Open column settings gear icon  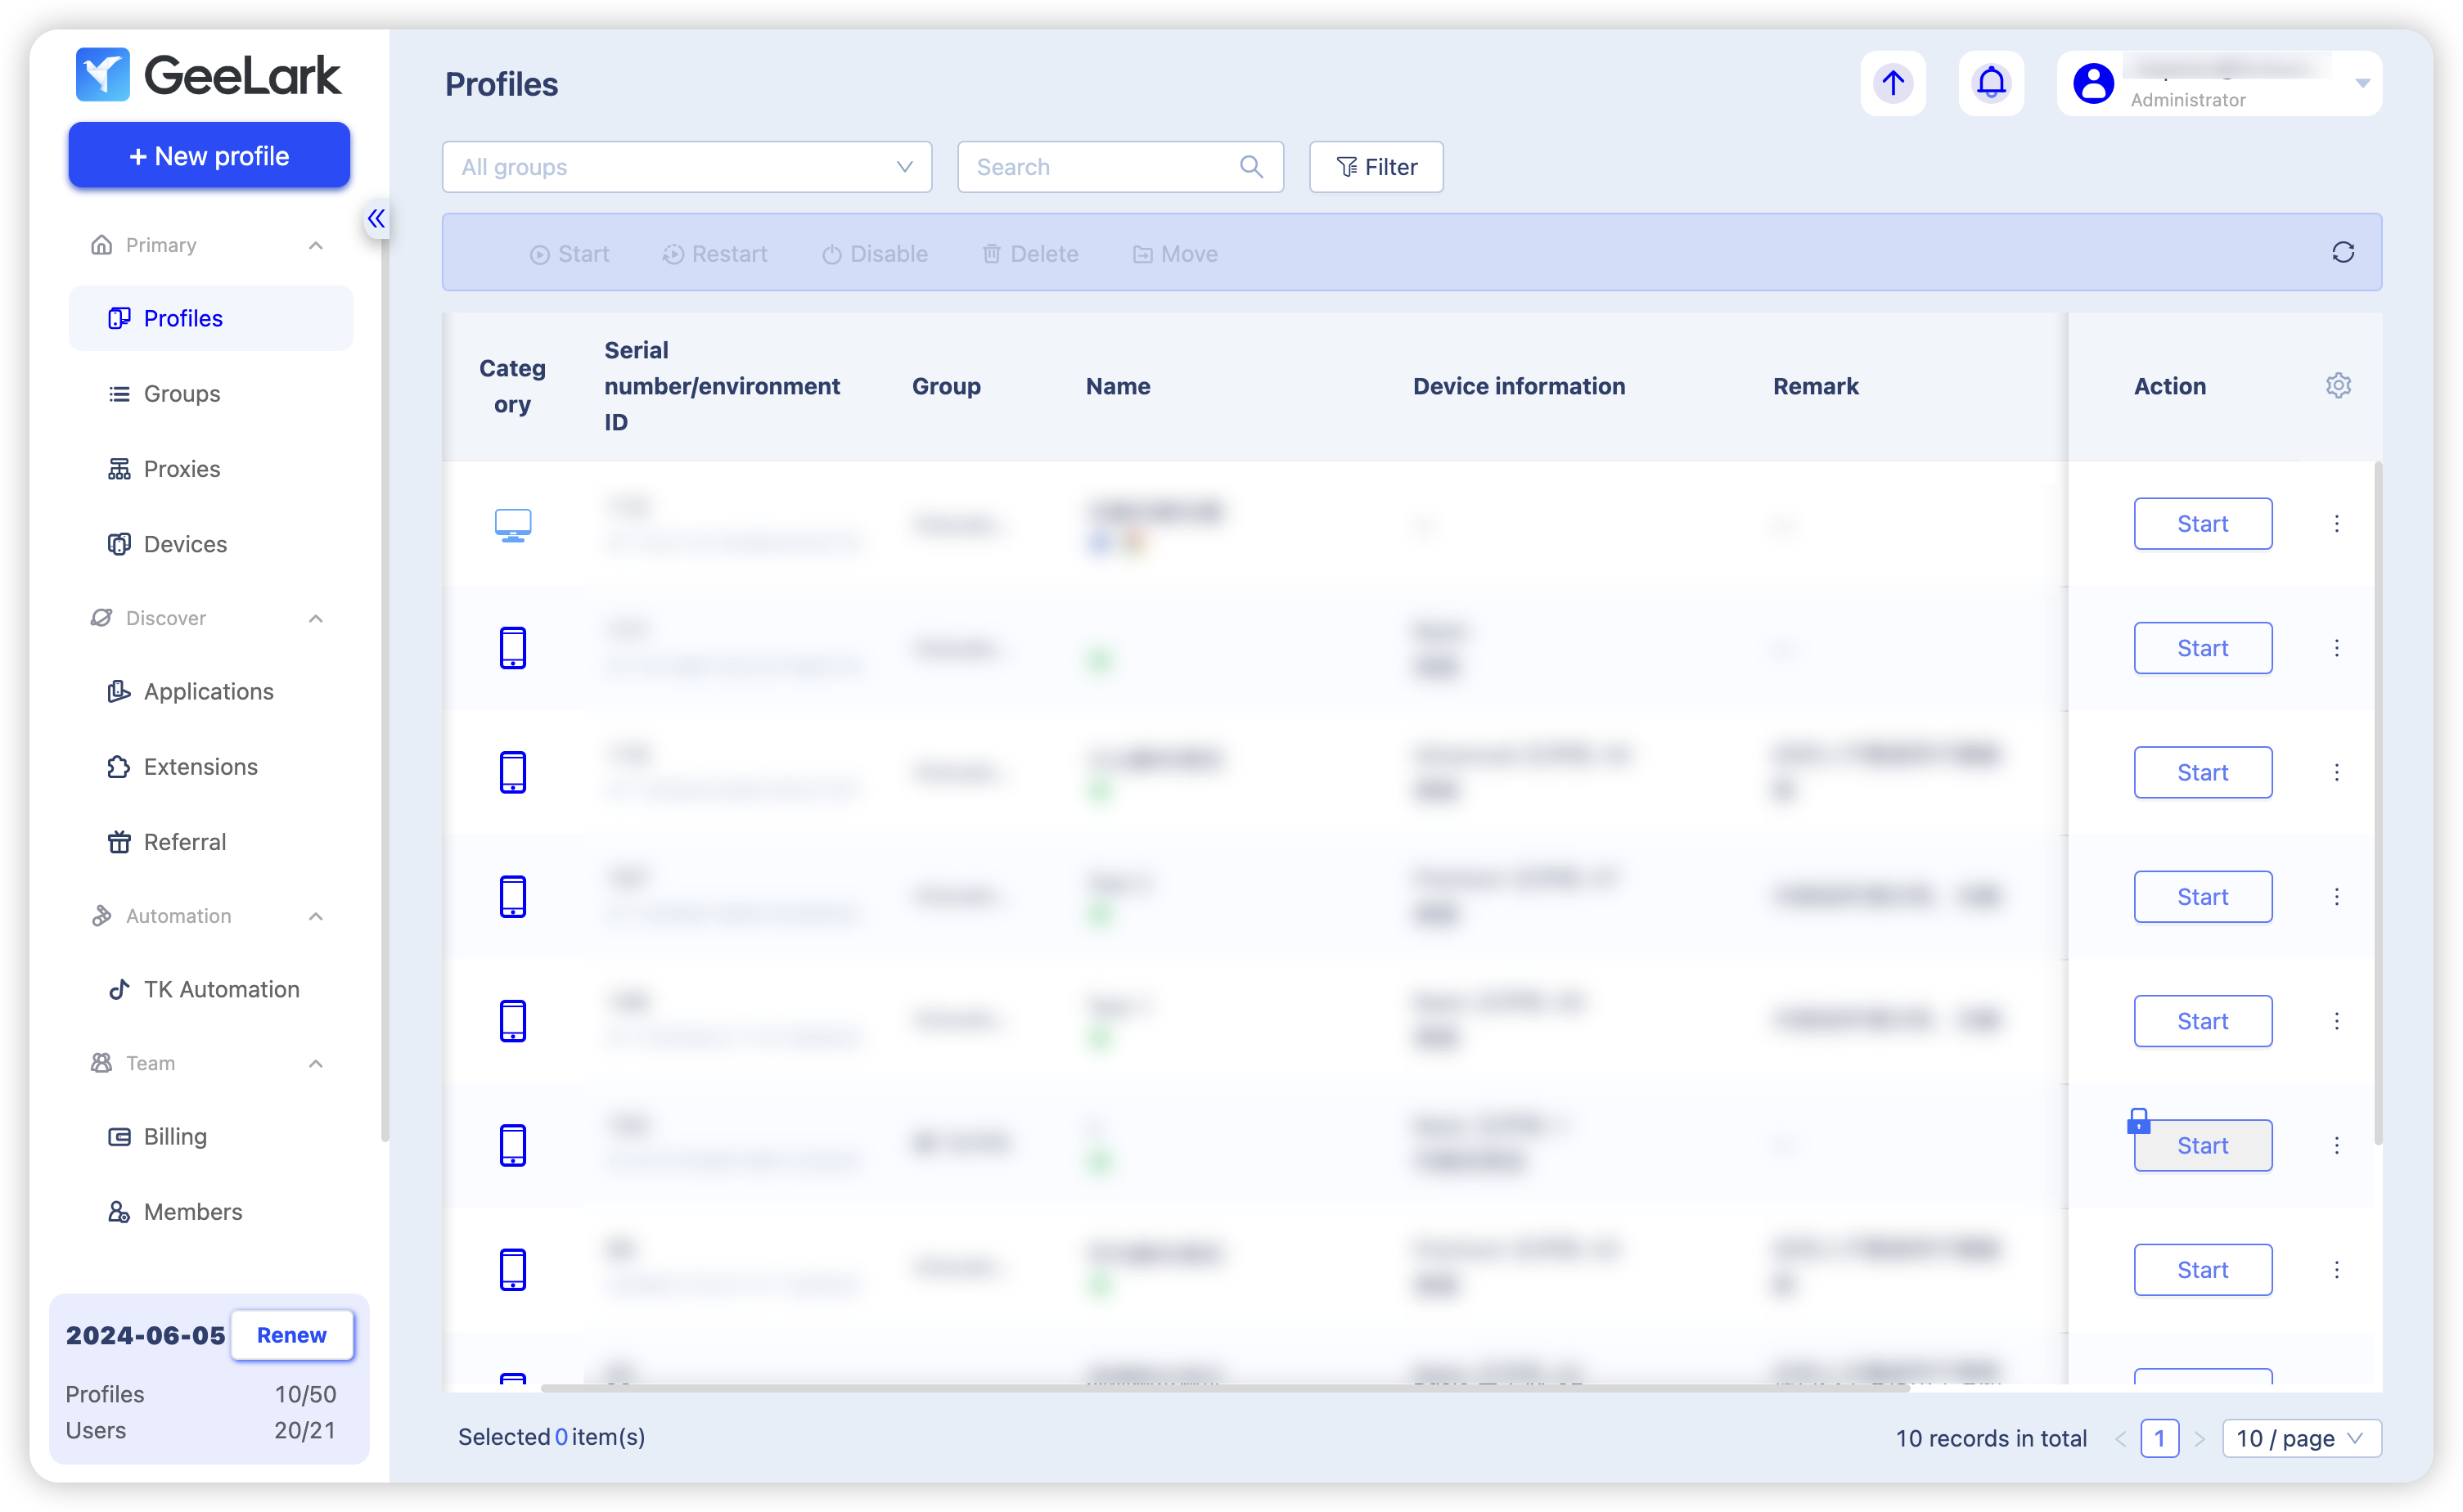pos(2338,385)
